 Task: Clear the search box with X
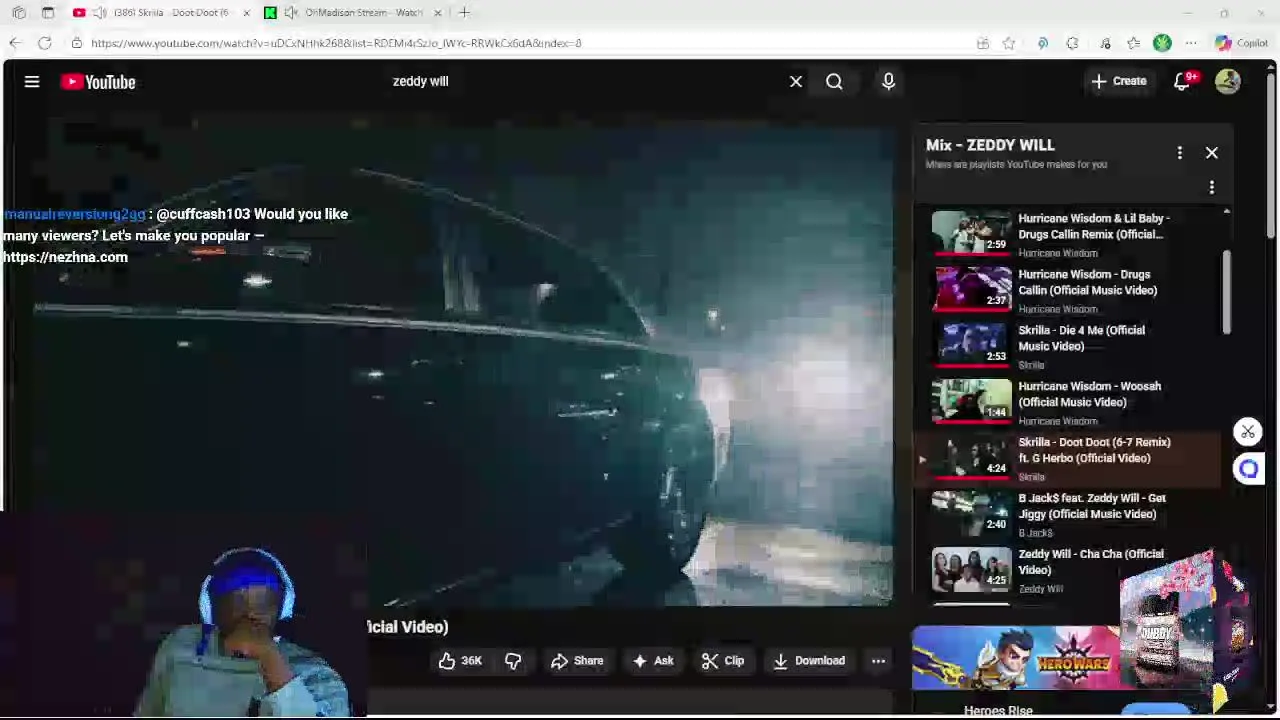(x=796, y=82)
